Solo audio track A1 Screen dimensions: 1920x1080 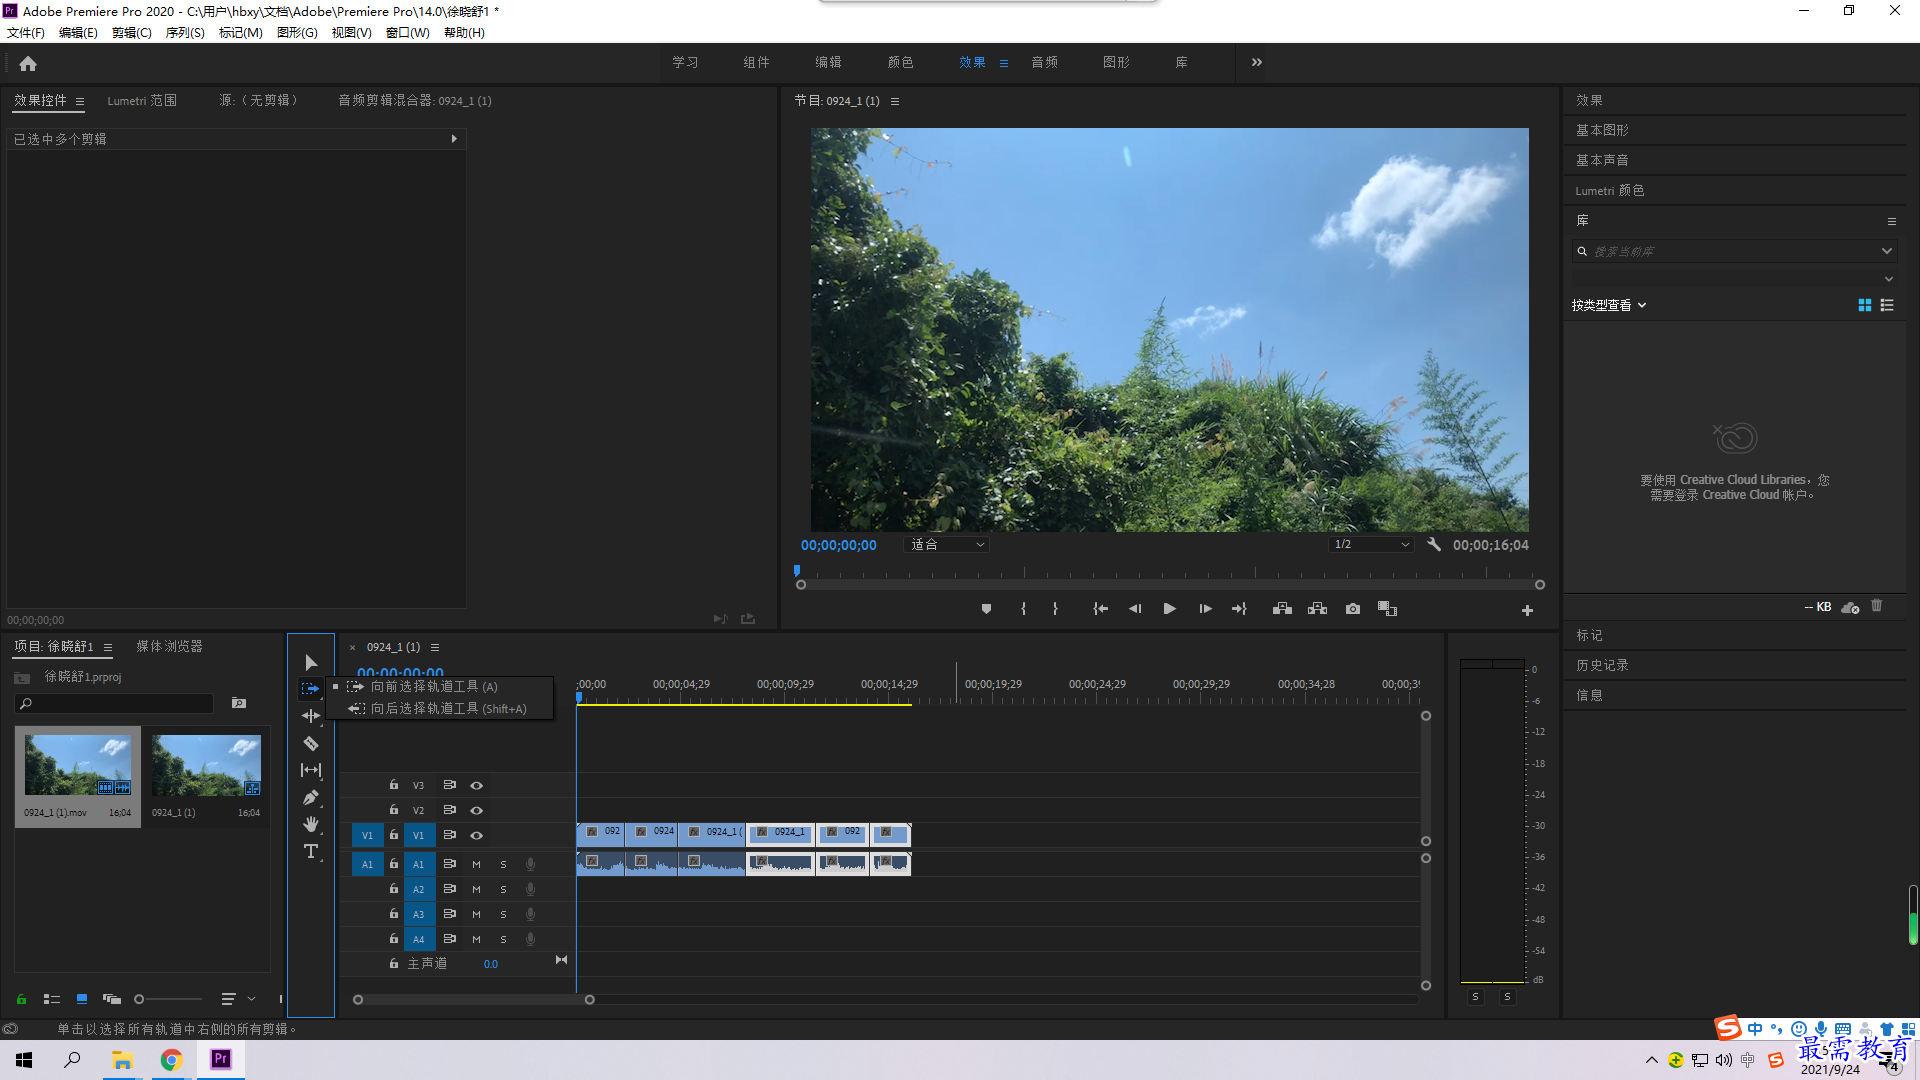pos(503,864)
